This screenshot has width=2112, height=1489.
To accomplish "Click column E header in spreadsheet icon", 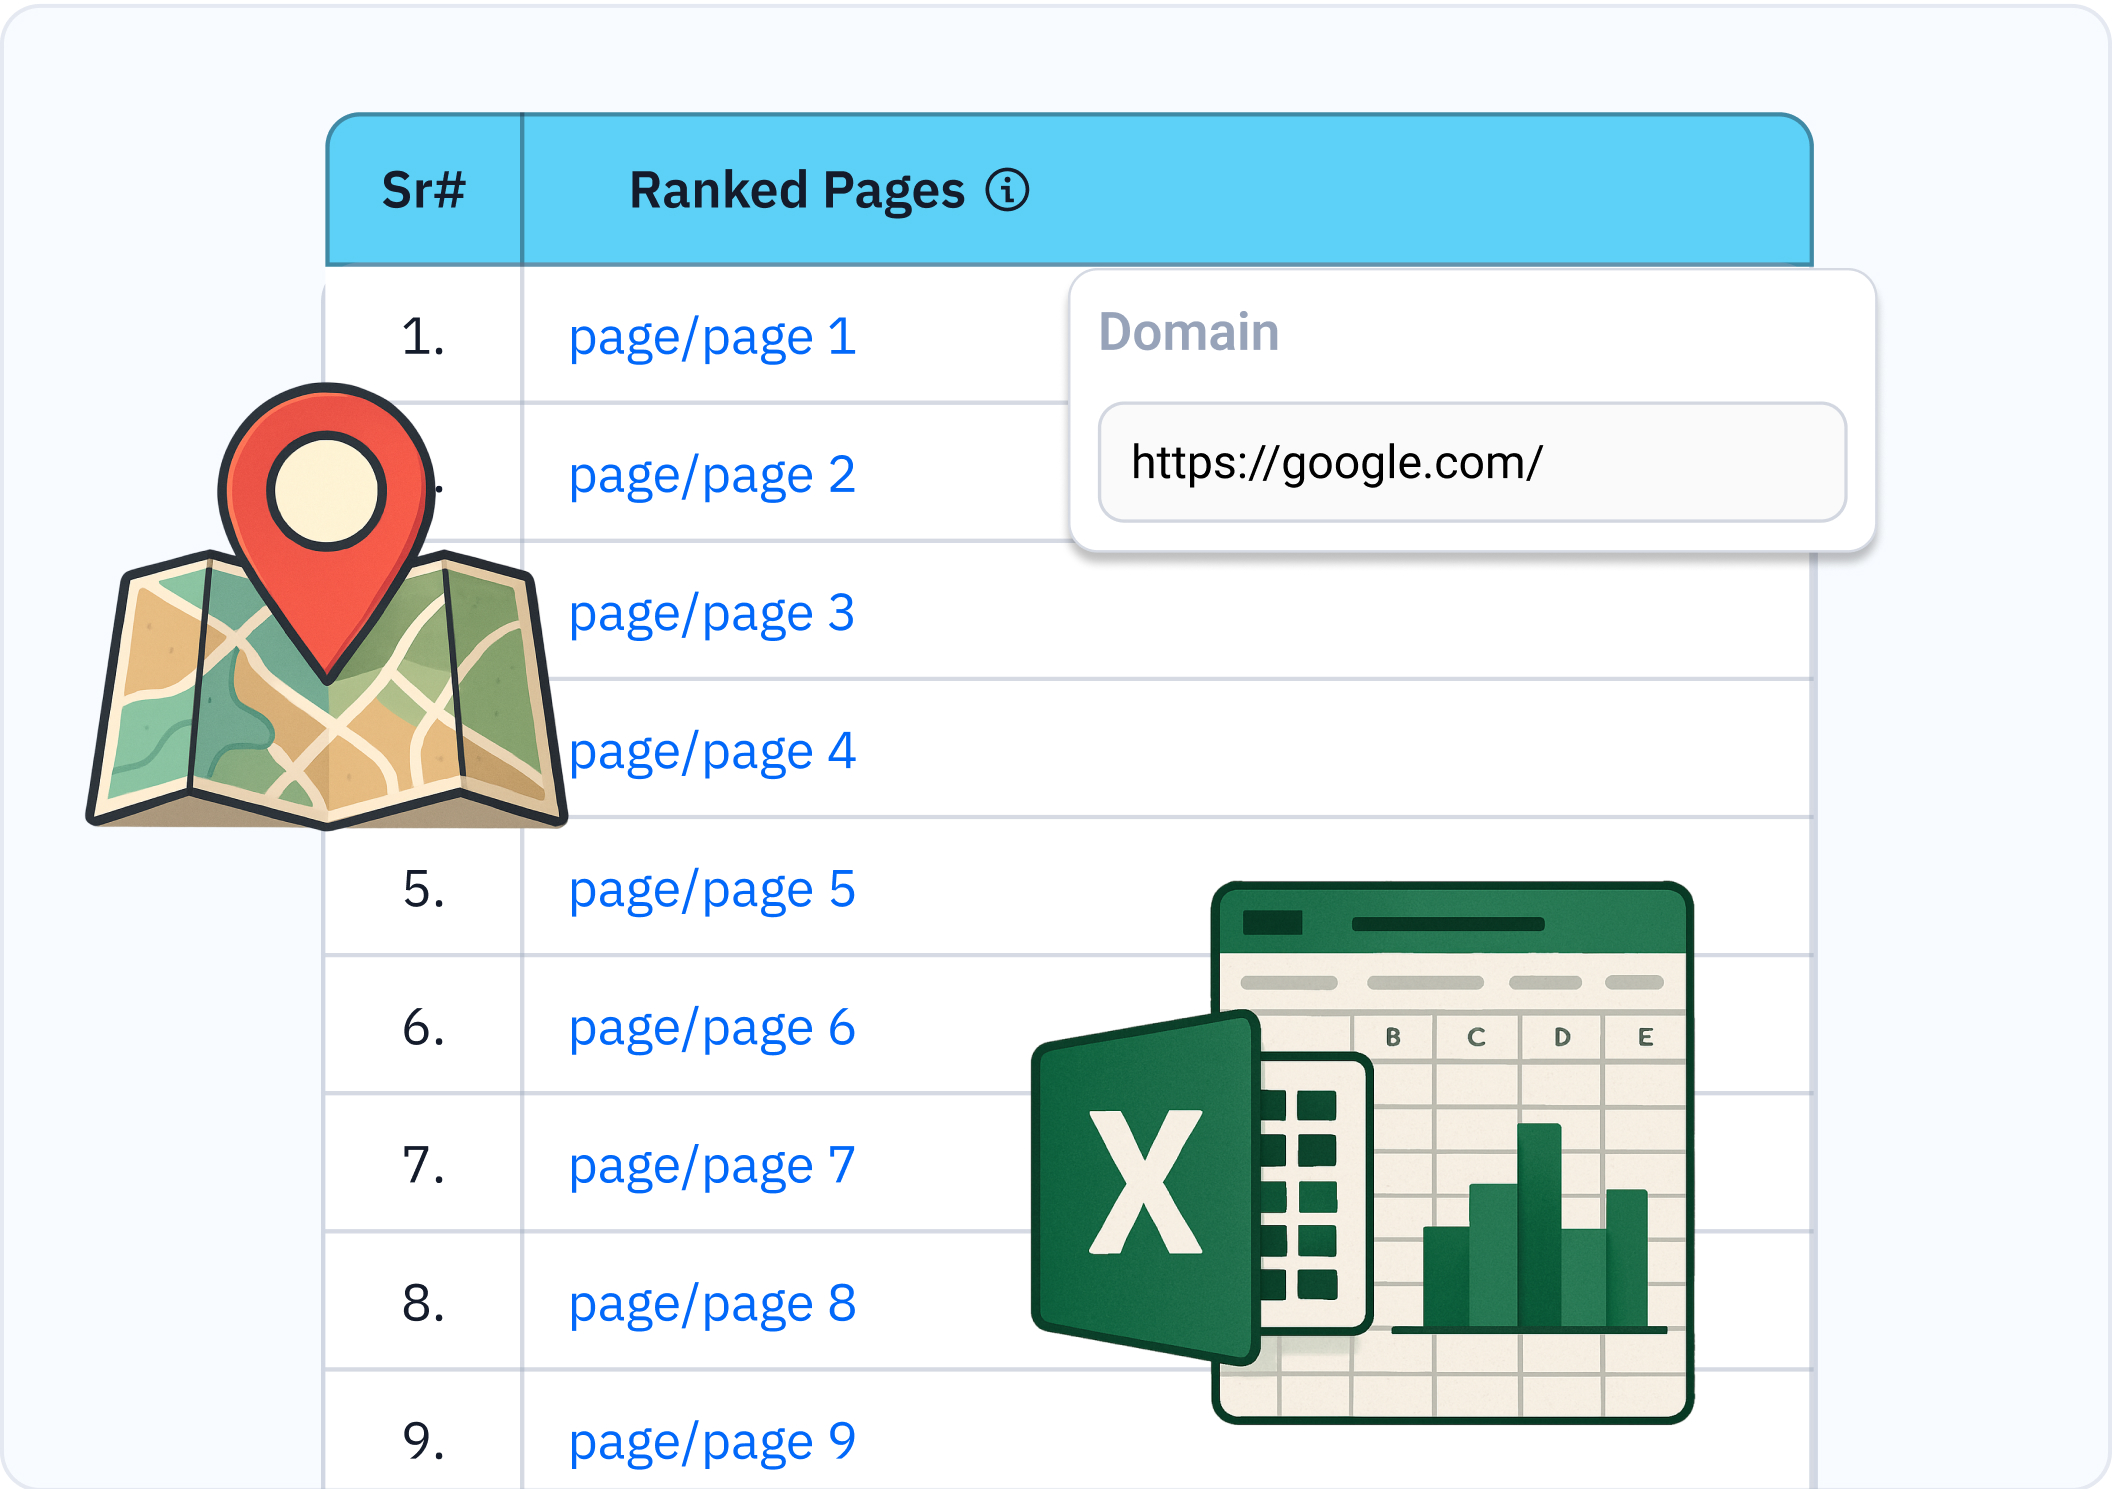I will tap(1645, 1038).
